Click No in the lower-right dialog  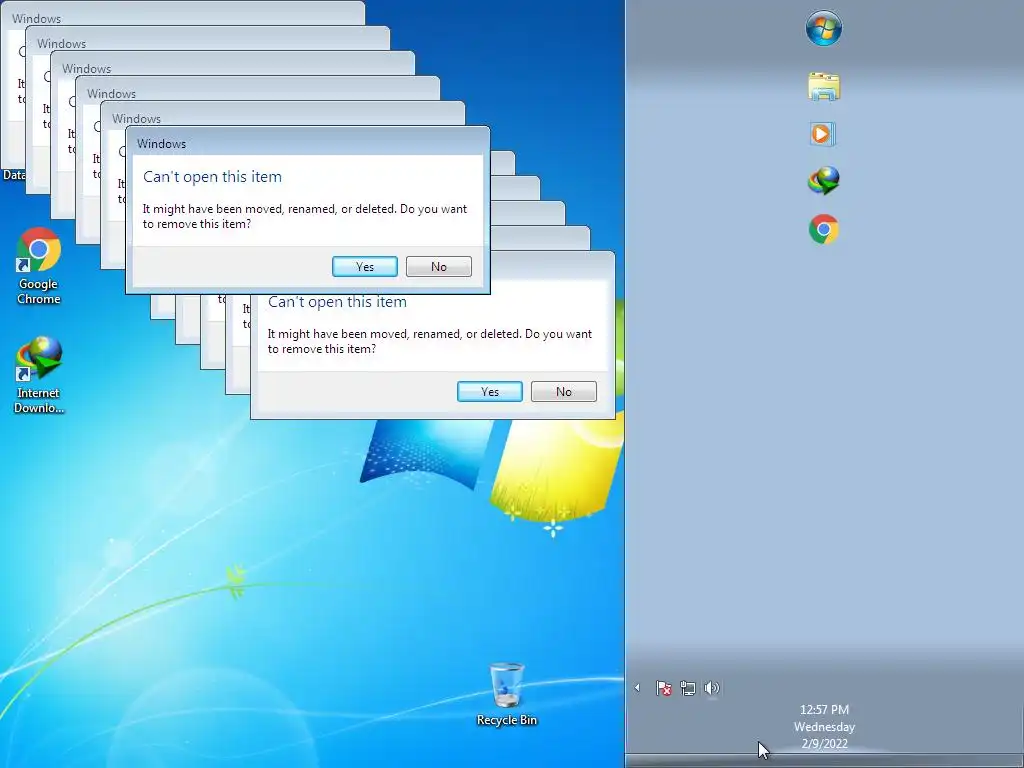coord(563,392)
